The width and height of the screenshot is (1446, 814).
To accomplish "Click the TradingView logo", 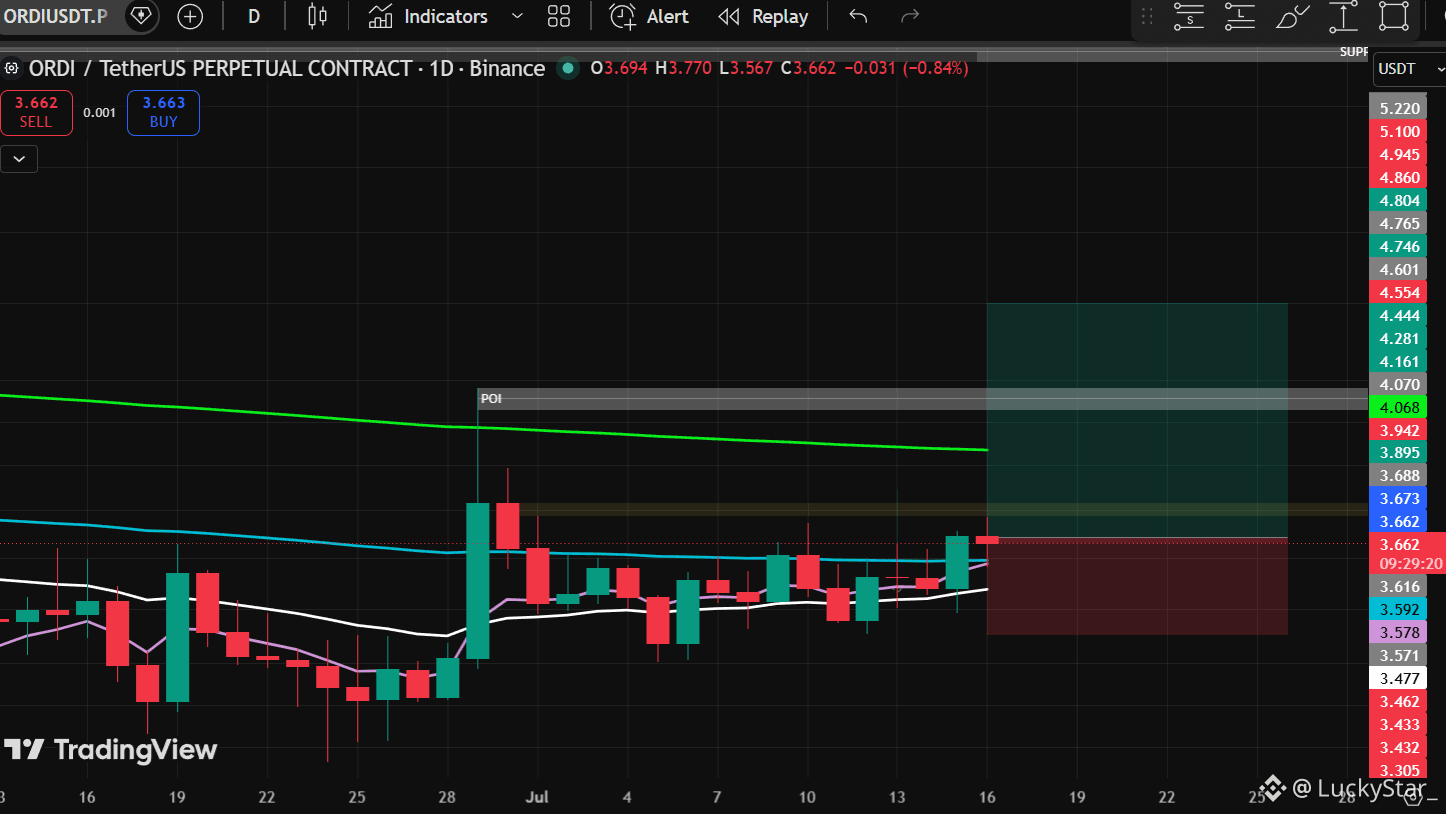I will click(x=110, y=749).
